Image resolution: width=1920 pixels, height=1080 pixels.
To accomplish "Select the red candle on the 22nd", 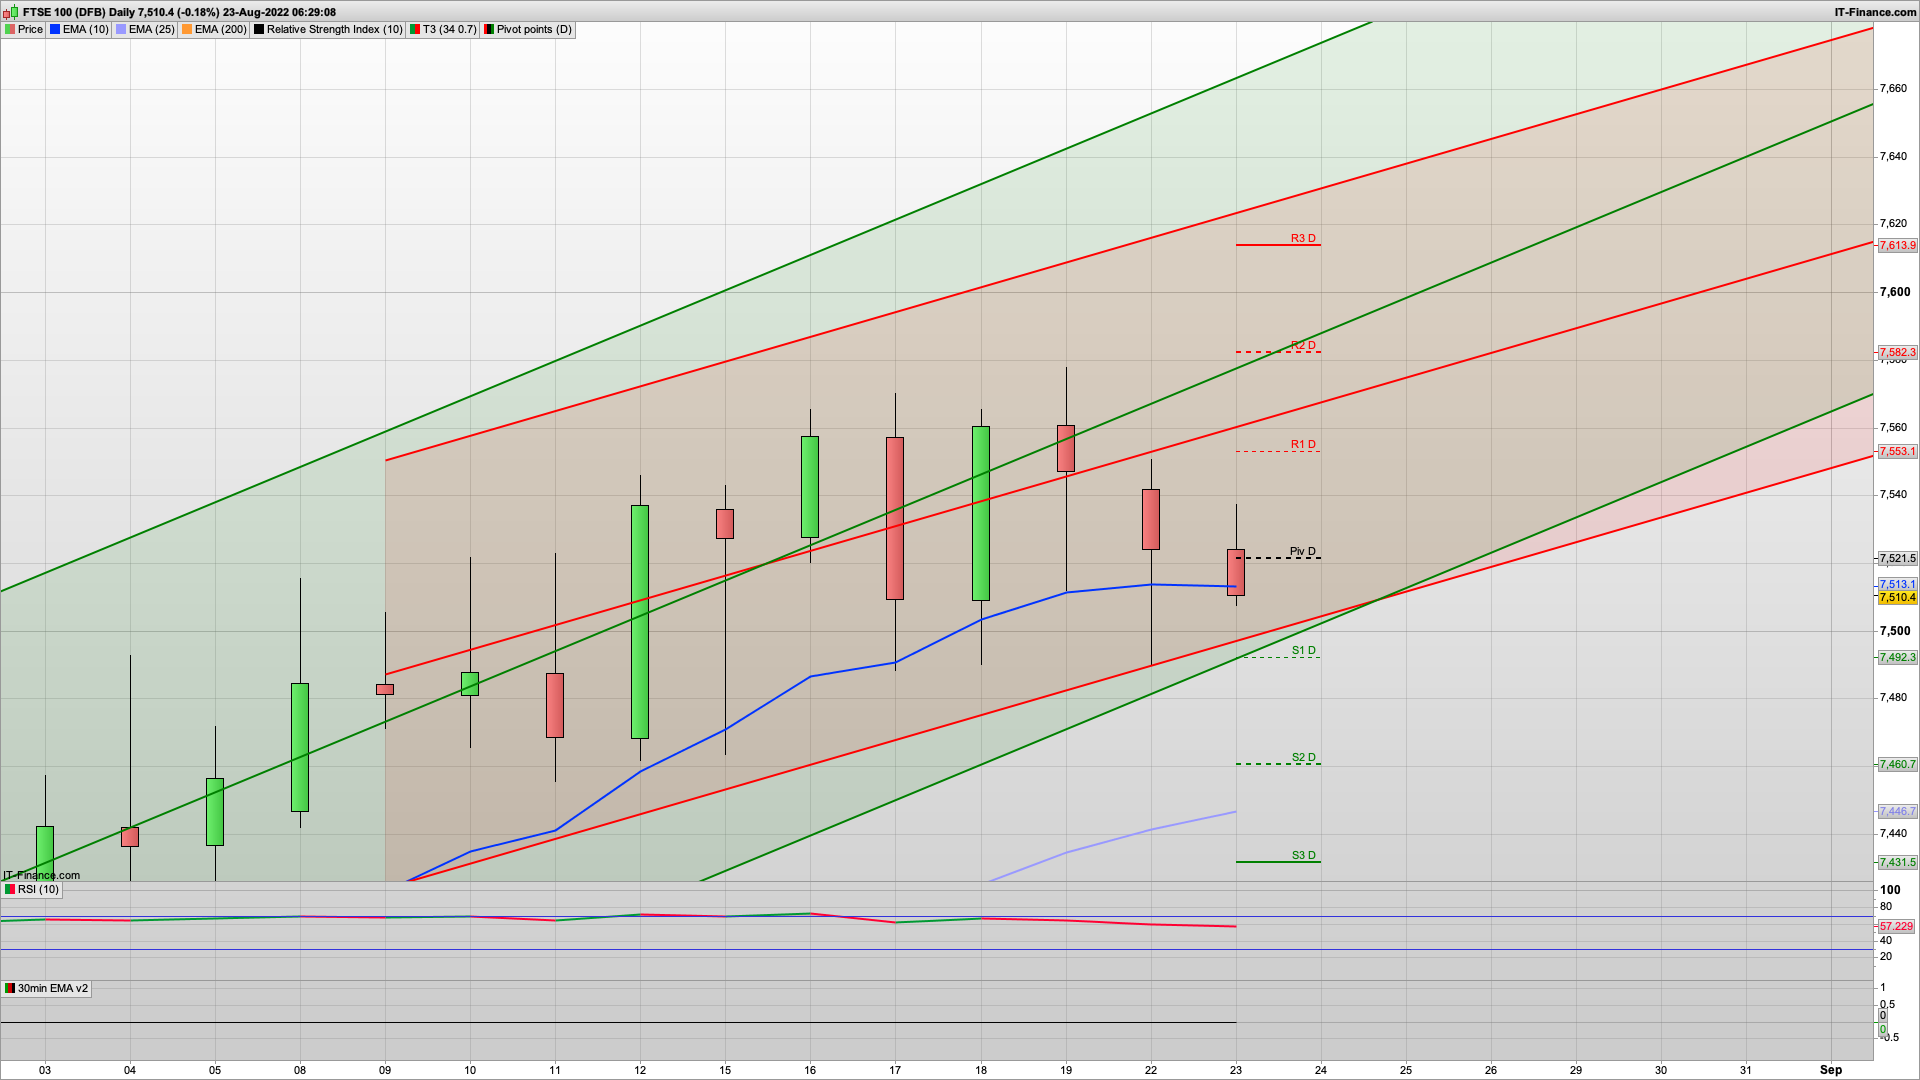I will click(x=1151, y=519).
